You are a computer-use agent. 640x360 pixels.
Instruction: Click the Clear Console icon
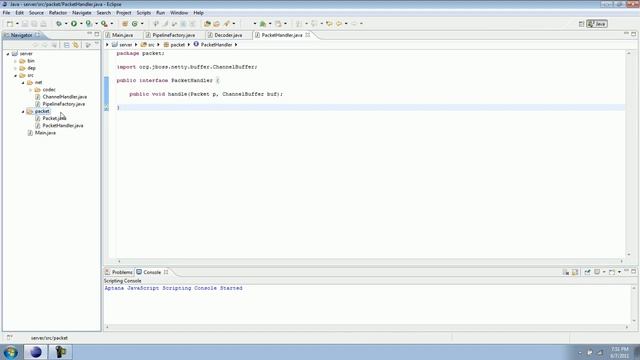coord(566,272)
